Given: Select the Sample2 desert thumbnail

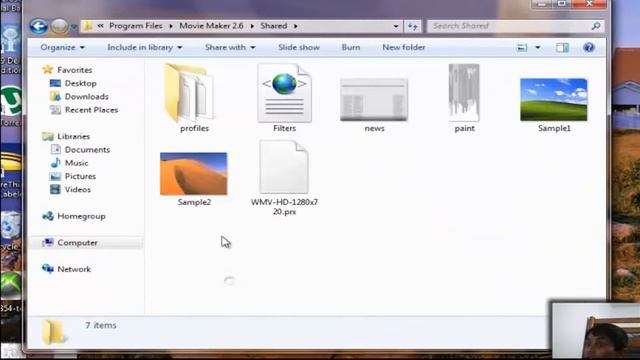Looking at the screenshot, I should [194, 174].
